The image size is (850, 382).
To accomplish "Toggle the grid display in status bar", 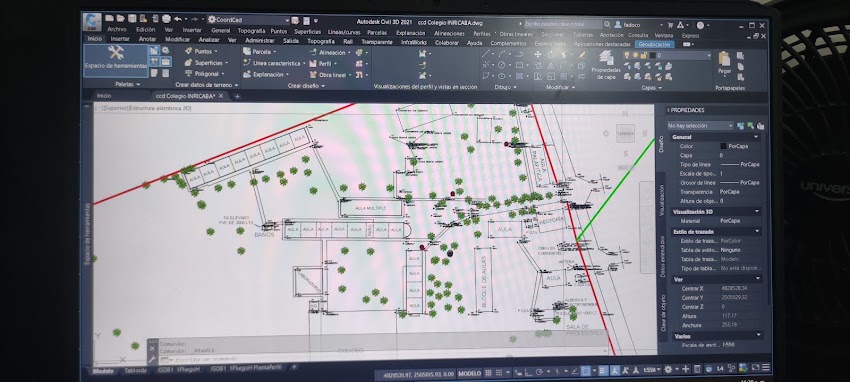I will [x=488, y=373].
